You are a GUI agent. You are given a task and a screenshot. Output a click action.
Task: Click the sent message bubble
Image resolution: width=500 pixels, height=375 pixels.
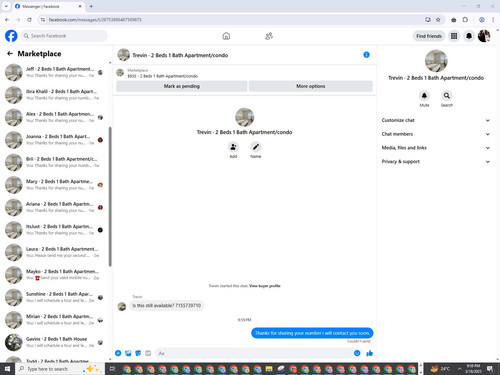point(312,333)
